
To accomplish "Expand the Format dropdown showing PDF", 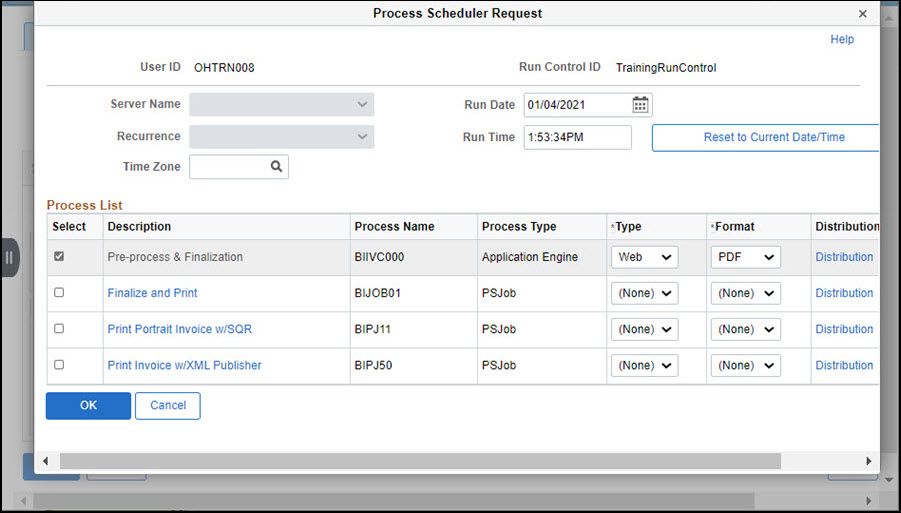I will (745, 257).
